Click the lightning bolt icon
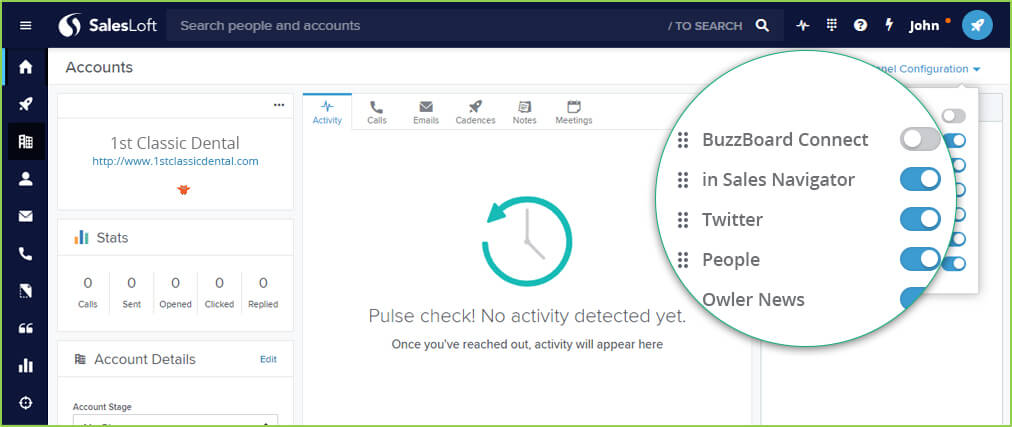Screen dimensions: 1012x427 889,25
